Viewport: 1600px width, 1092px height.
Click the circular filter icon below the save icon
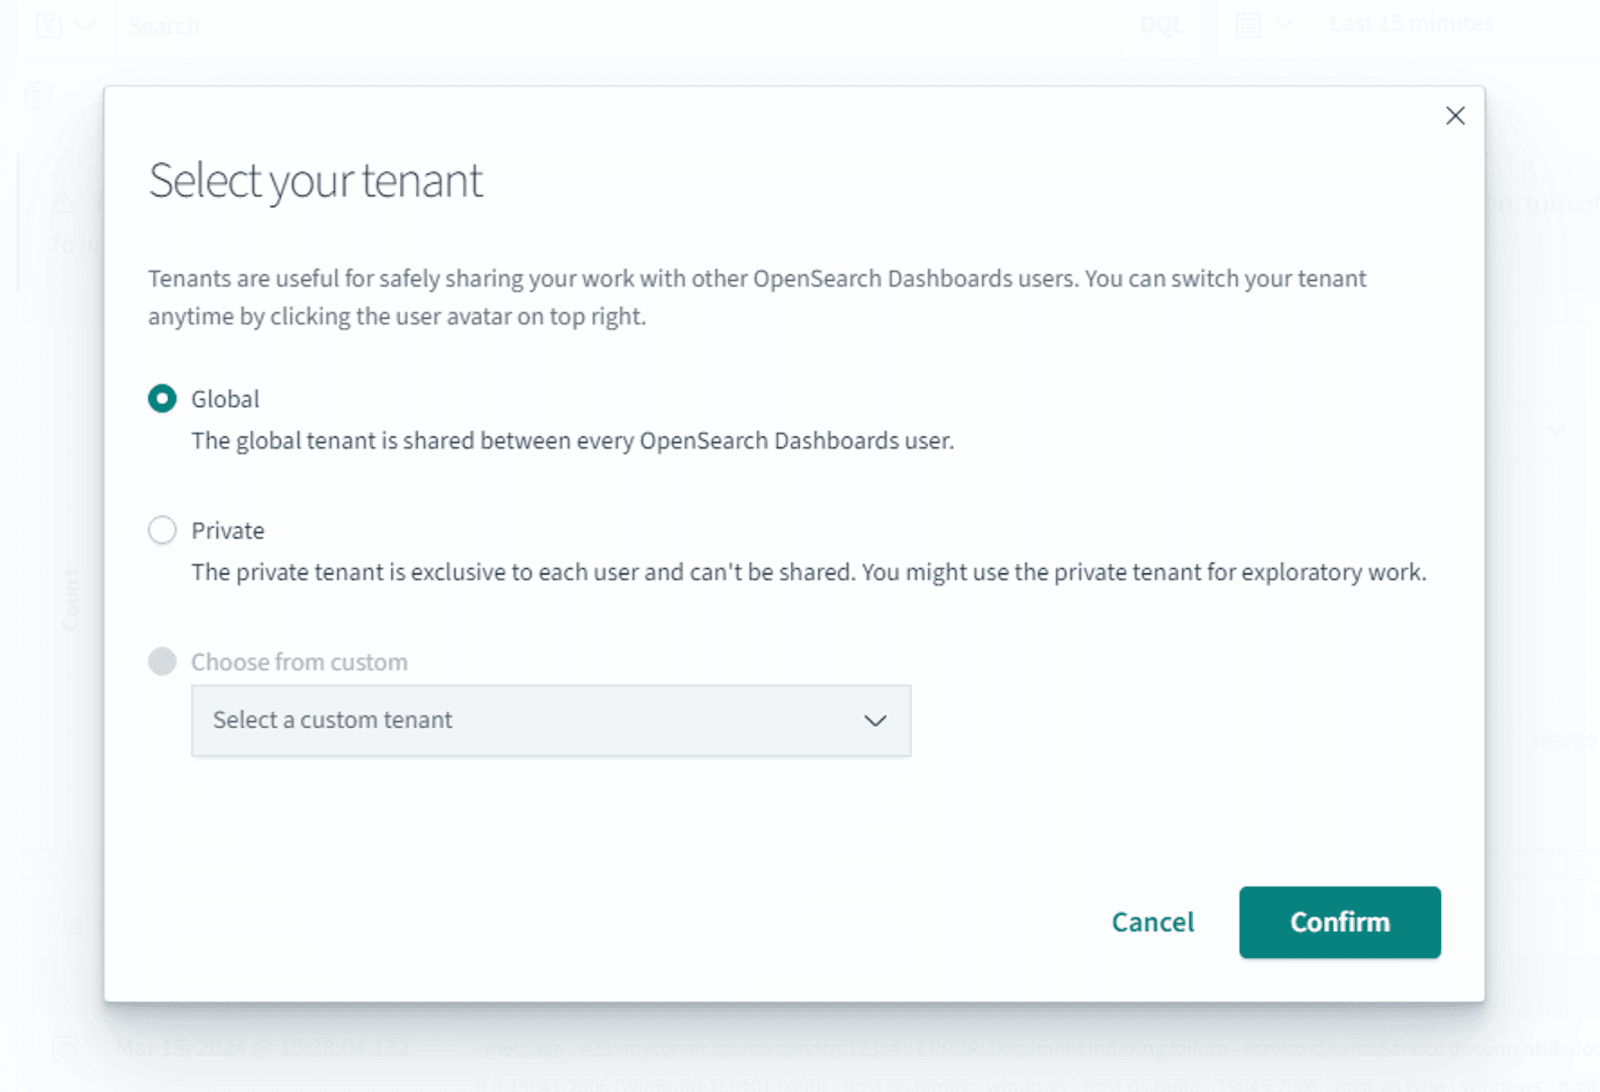tap(37, 97)
